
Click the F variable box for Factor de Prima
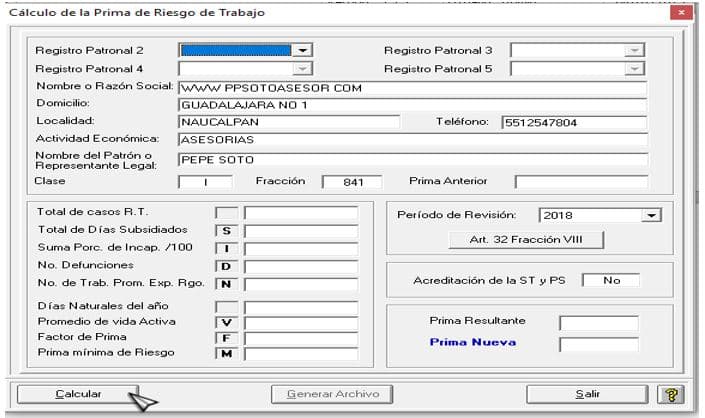click(227, 338)
